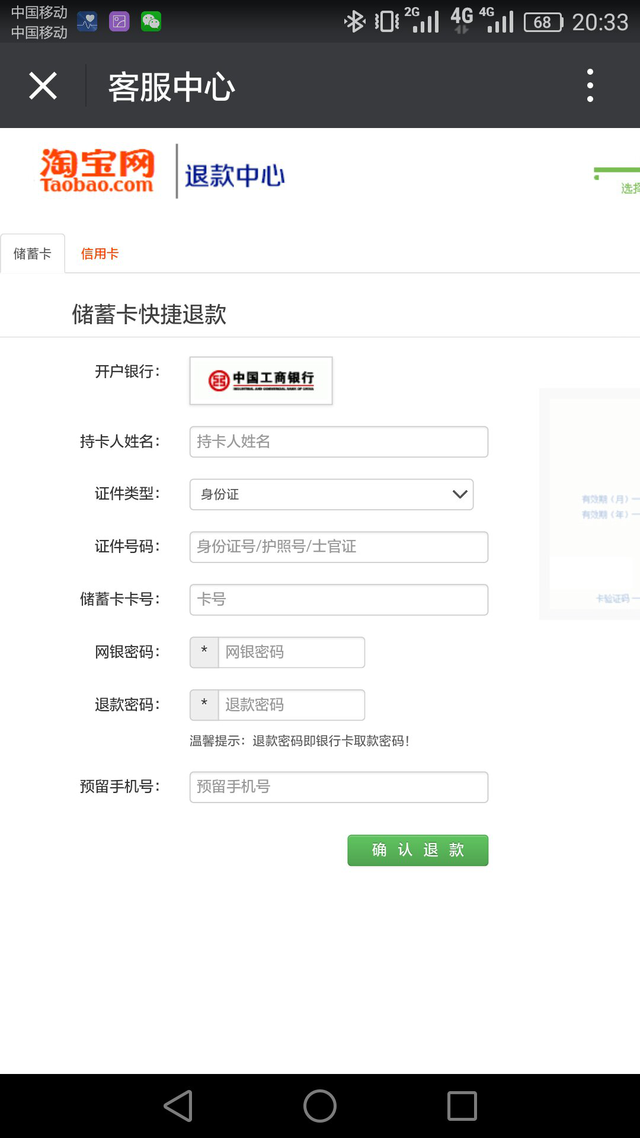640x1138 pixels.
Task: Click the 预留手机号 phone number field
Action: [338, 787]
